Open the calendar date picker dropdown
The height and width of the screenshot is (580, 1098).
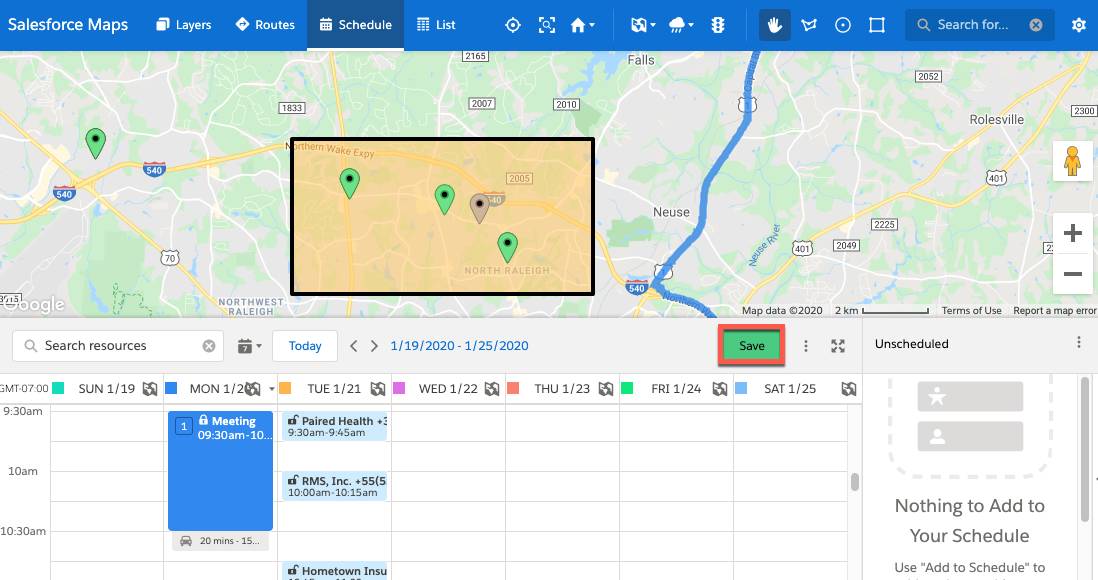(x=249, y=346)
